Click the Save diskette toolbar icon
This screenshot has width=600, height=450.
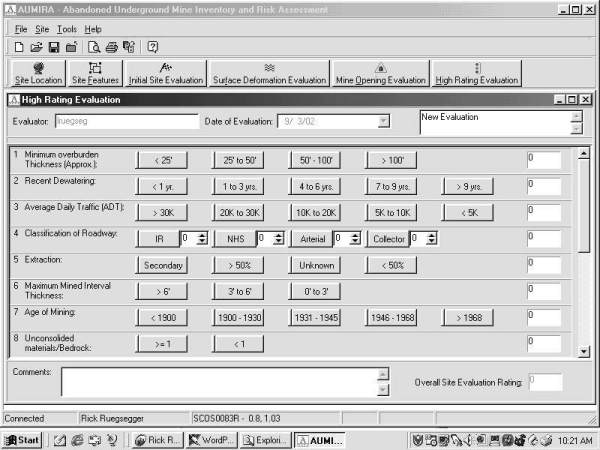click(x=54, y=47)
